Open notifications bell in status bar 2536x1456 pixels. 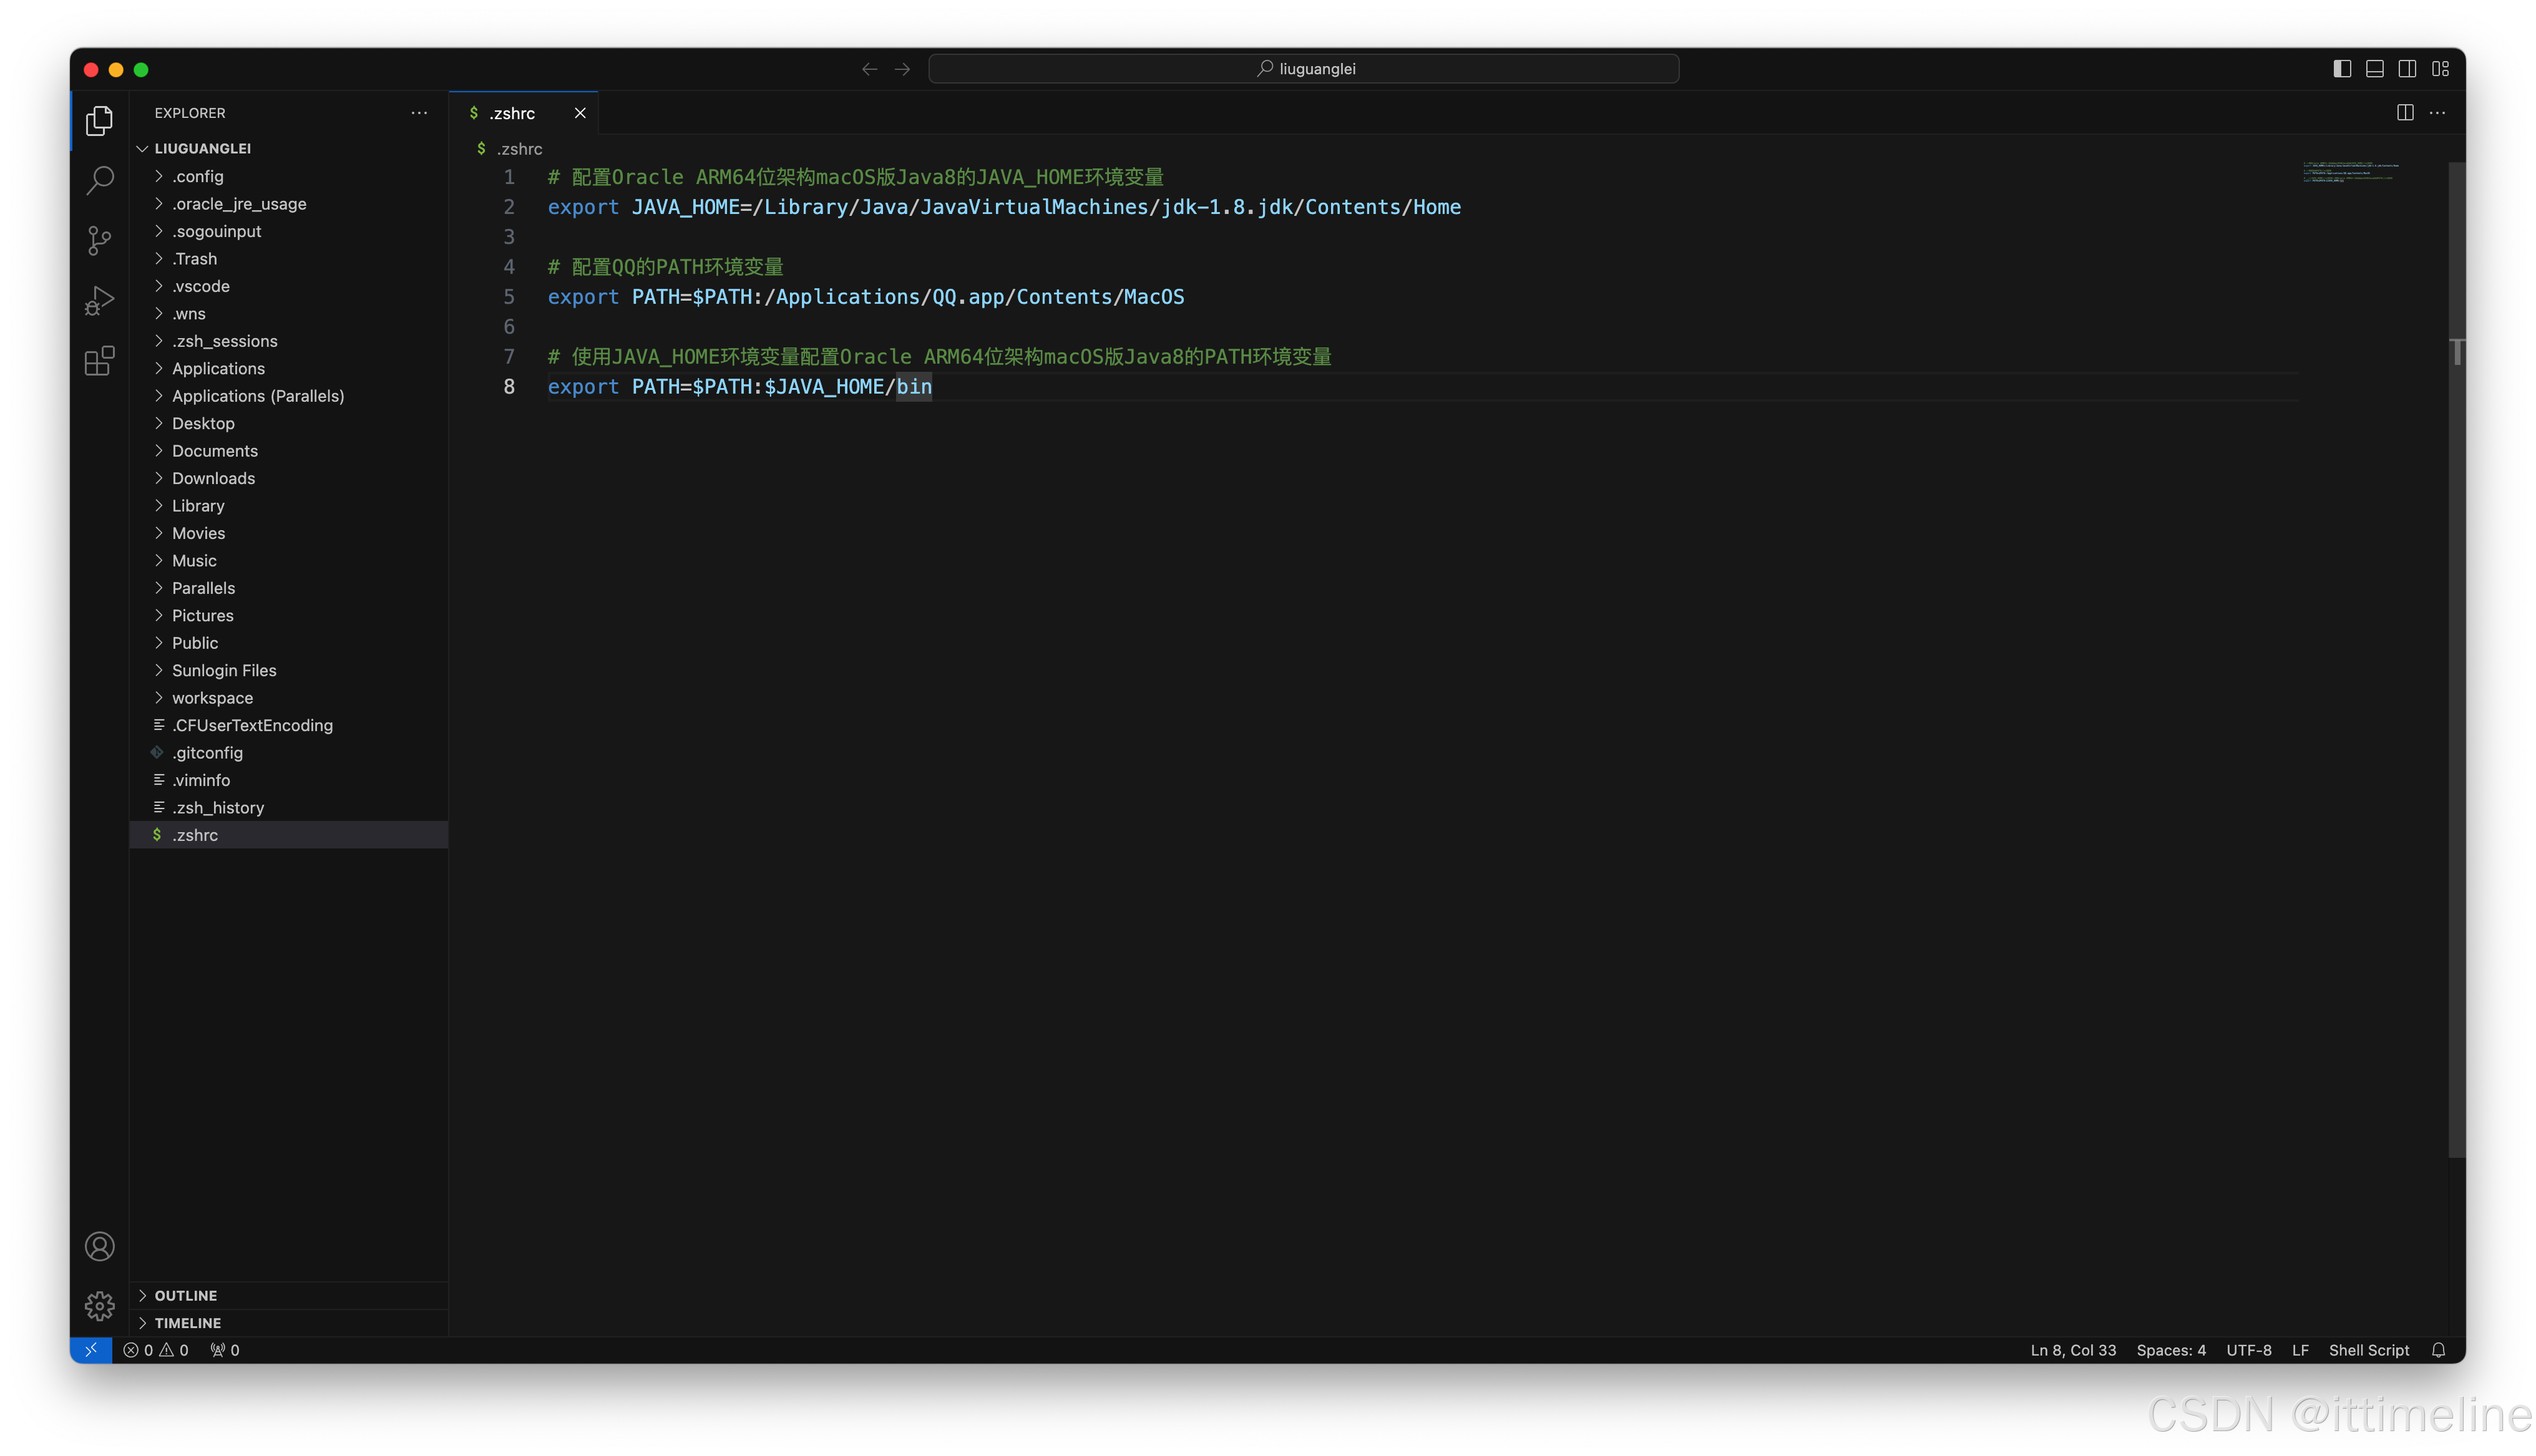click(2438, 1350)
